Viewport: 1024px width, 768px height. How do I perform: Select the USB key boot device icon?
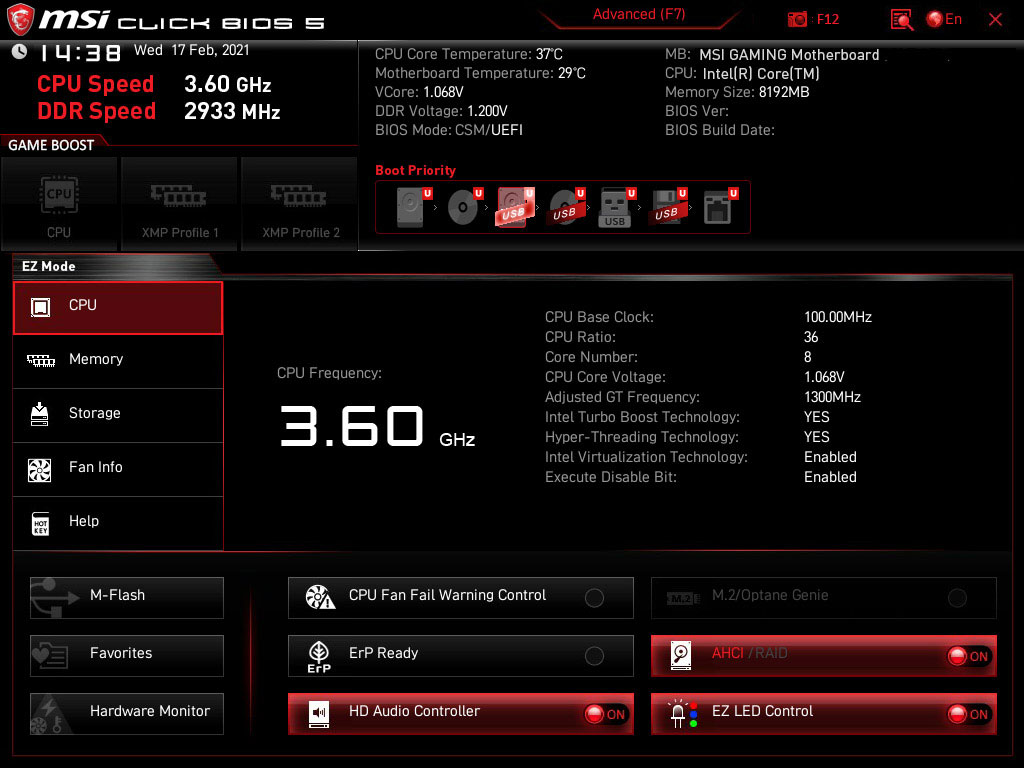click(616, 207)
